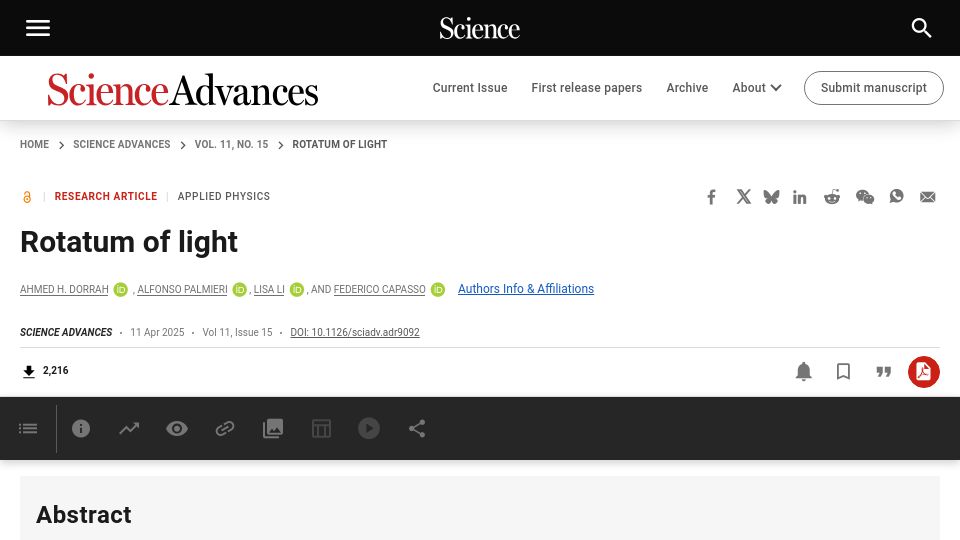Click the open access lock icon

tap(27, 197)
